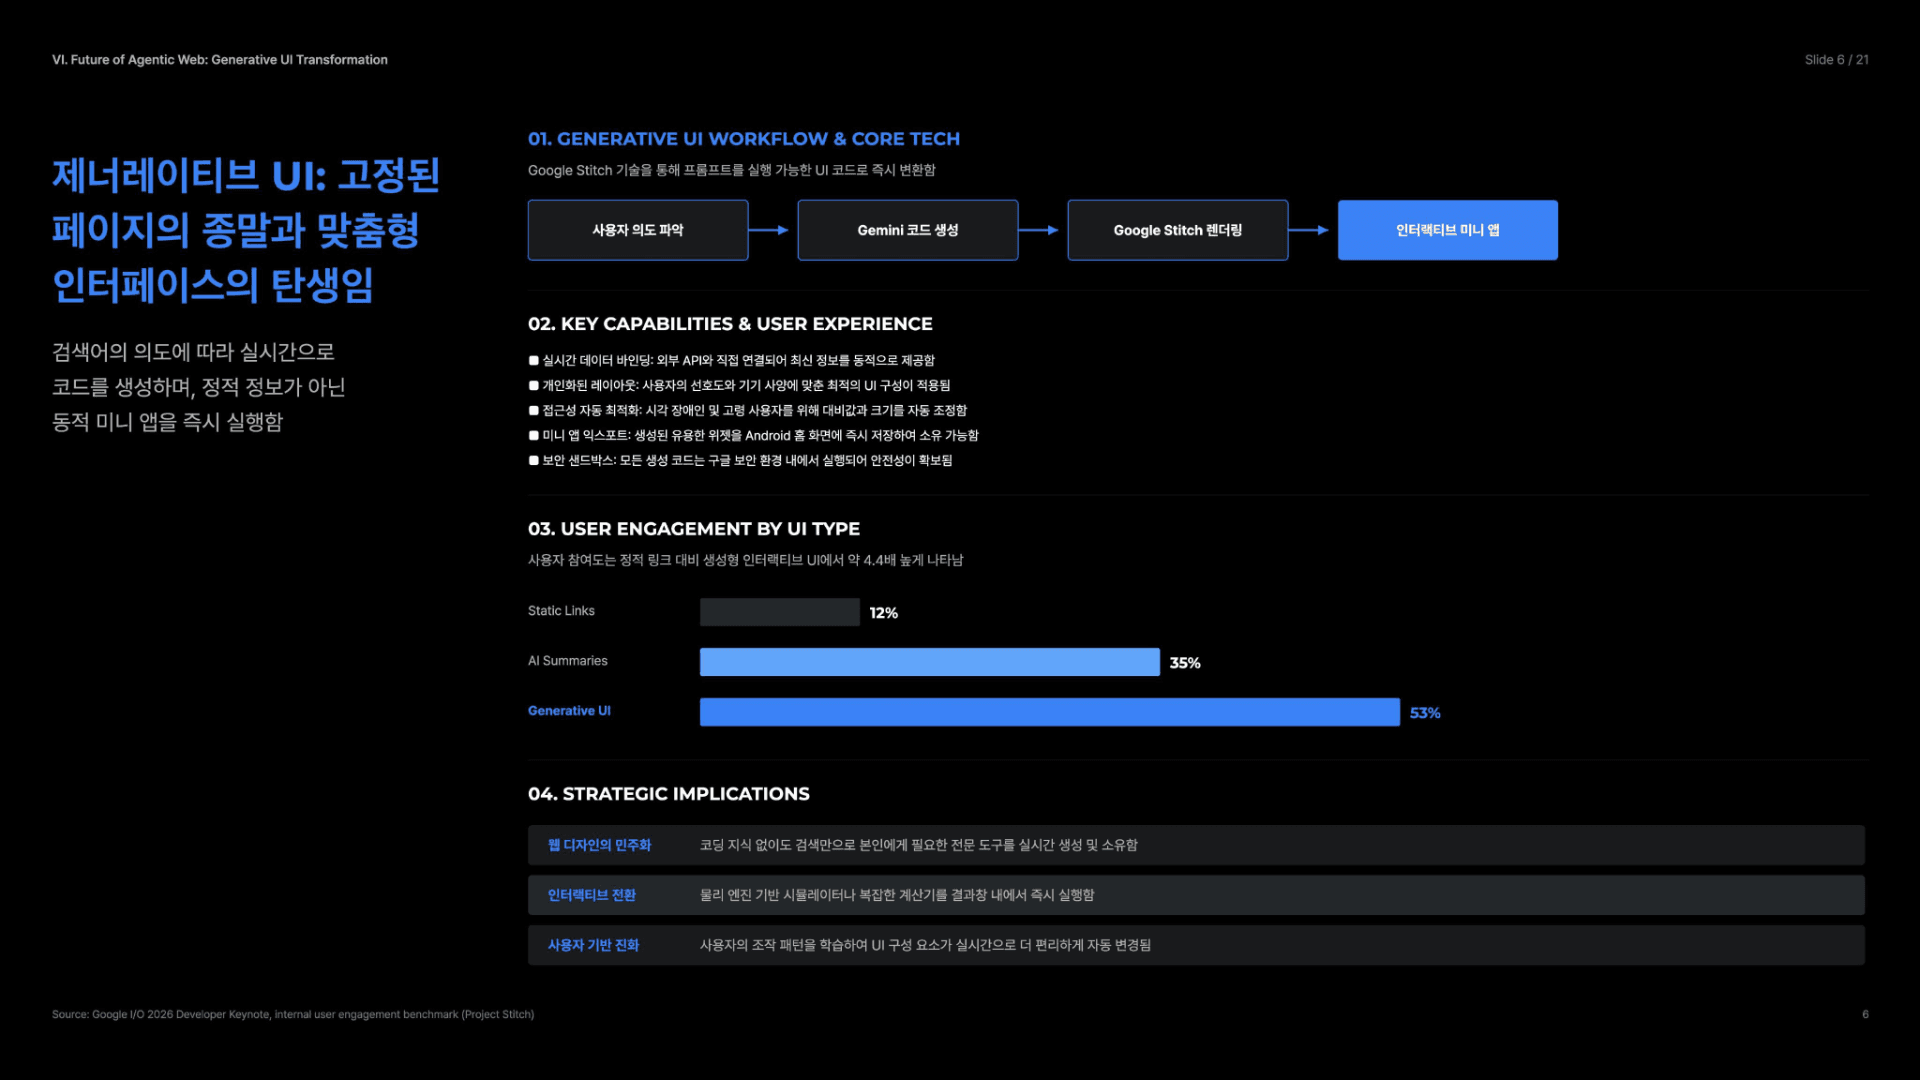Click the Static Links 12% bar

[780, 612]
